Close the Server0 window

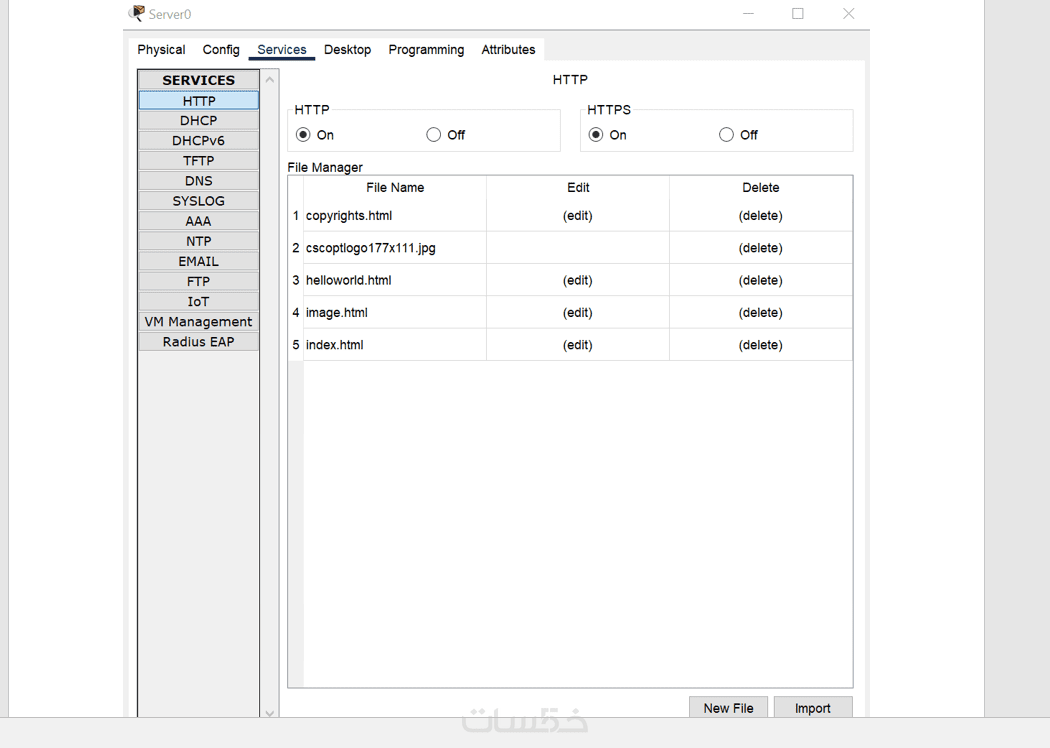pyautogui.click(x=848, y=13)
